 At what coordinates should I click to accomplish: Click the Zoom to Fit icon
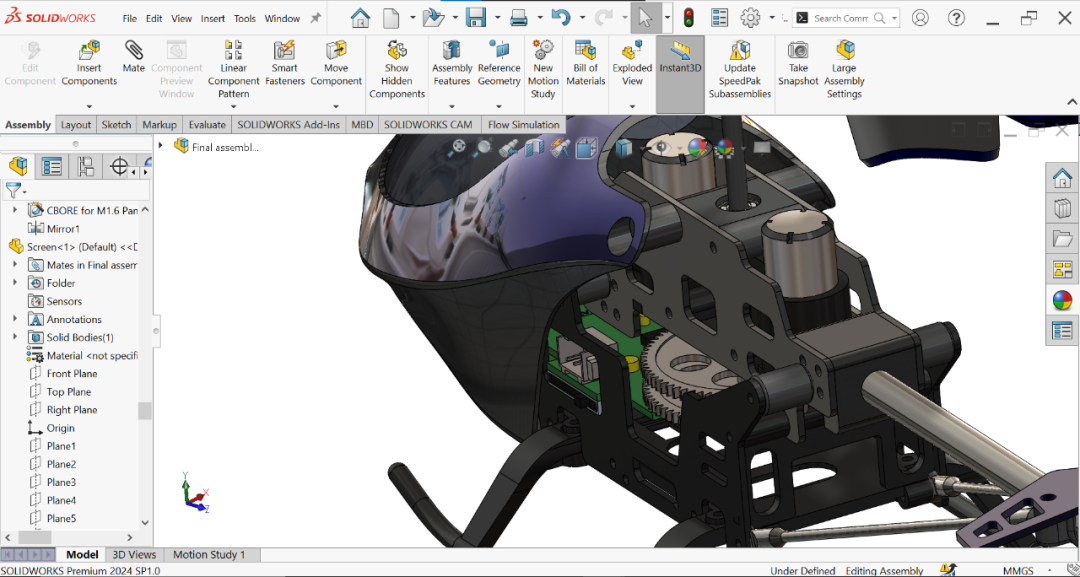pos(459,146)
